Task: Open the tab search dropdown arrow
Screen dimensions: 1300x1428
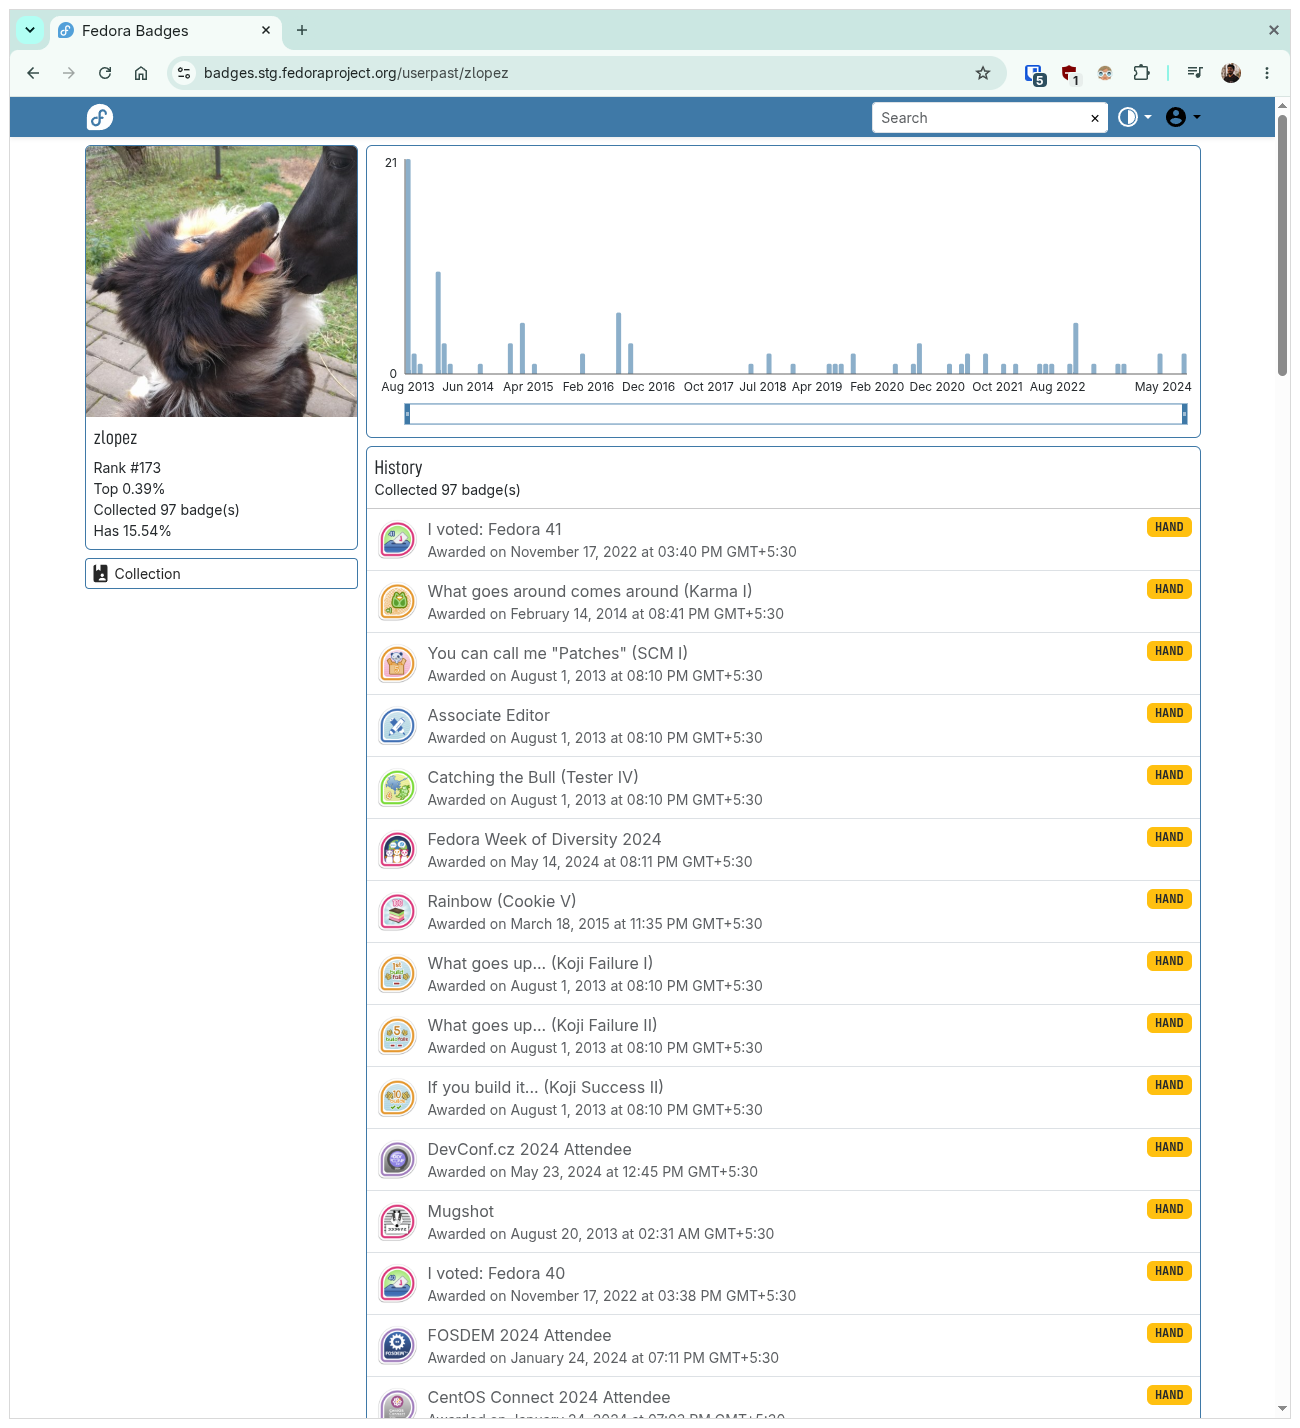Action: (x=30, y=30)
